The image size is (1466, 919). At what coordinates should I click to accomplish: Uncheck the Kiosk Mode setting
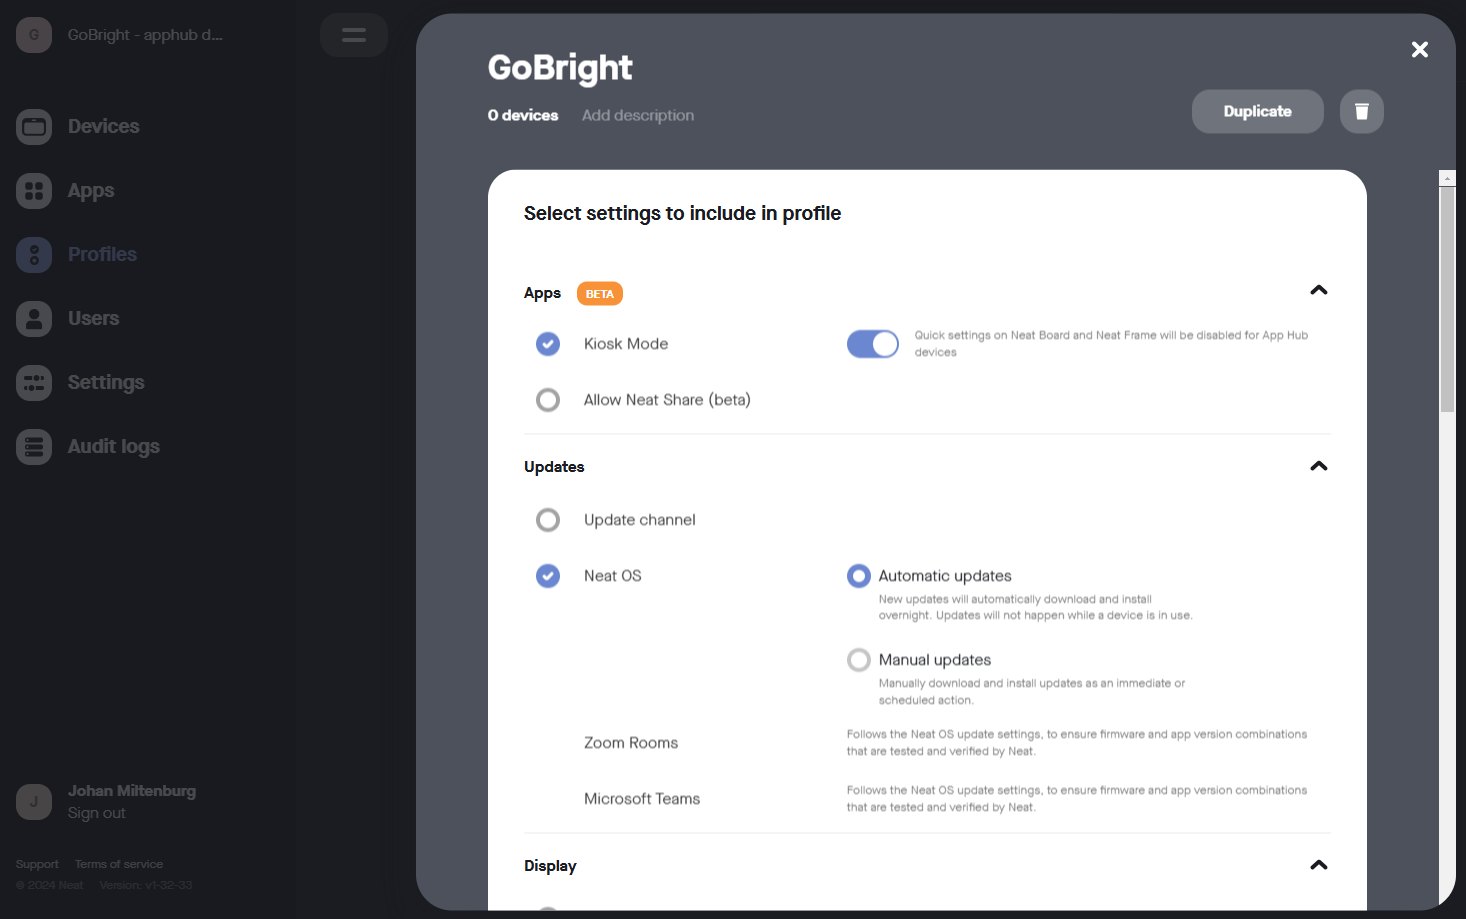pos(548,344)
